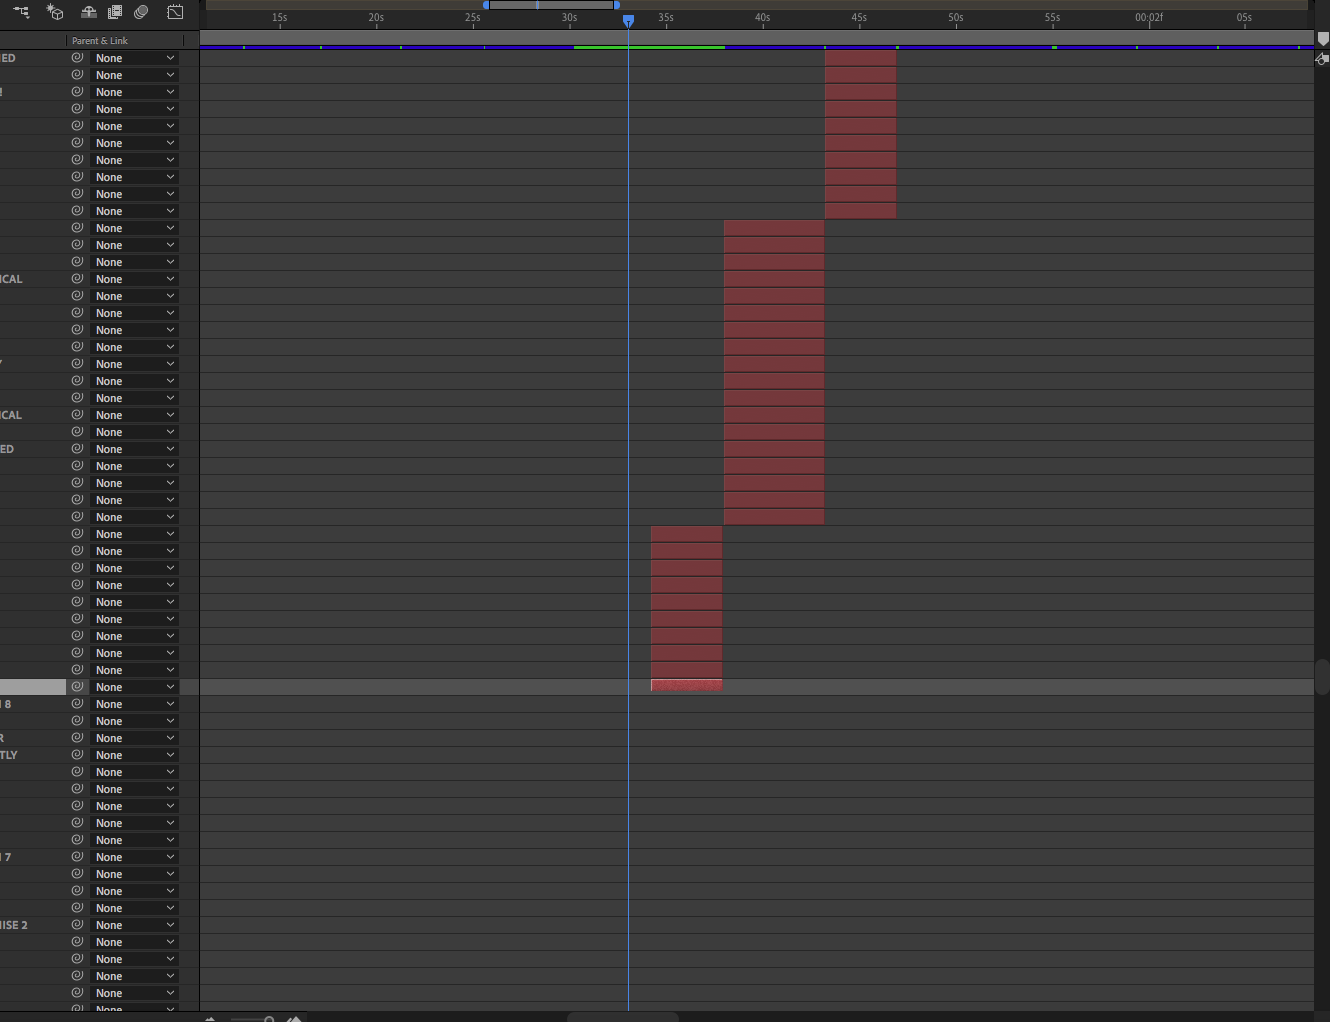Click the time navigator bar center
1330x1022 pixels.
click(x=551, y=5)
